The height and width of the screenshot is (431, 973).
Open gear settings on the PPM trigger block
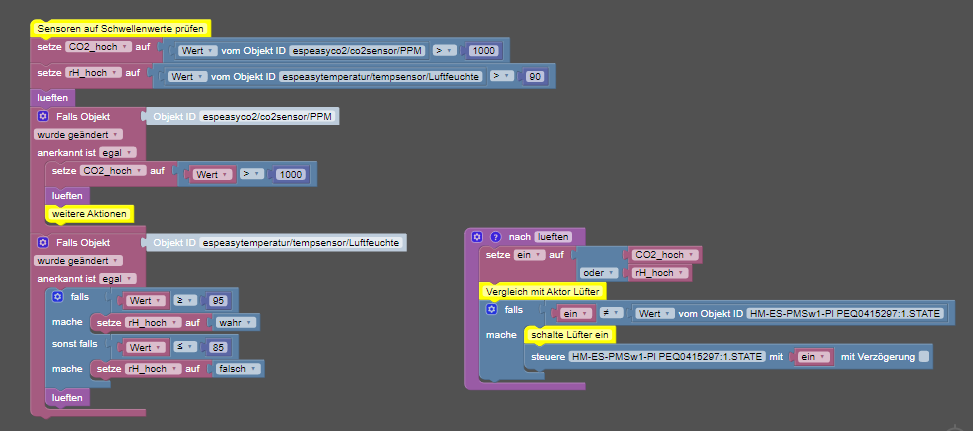point(42,116)
